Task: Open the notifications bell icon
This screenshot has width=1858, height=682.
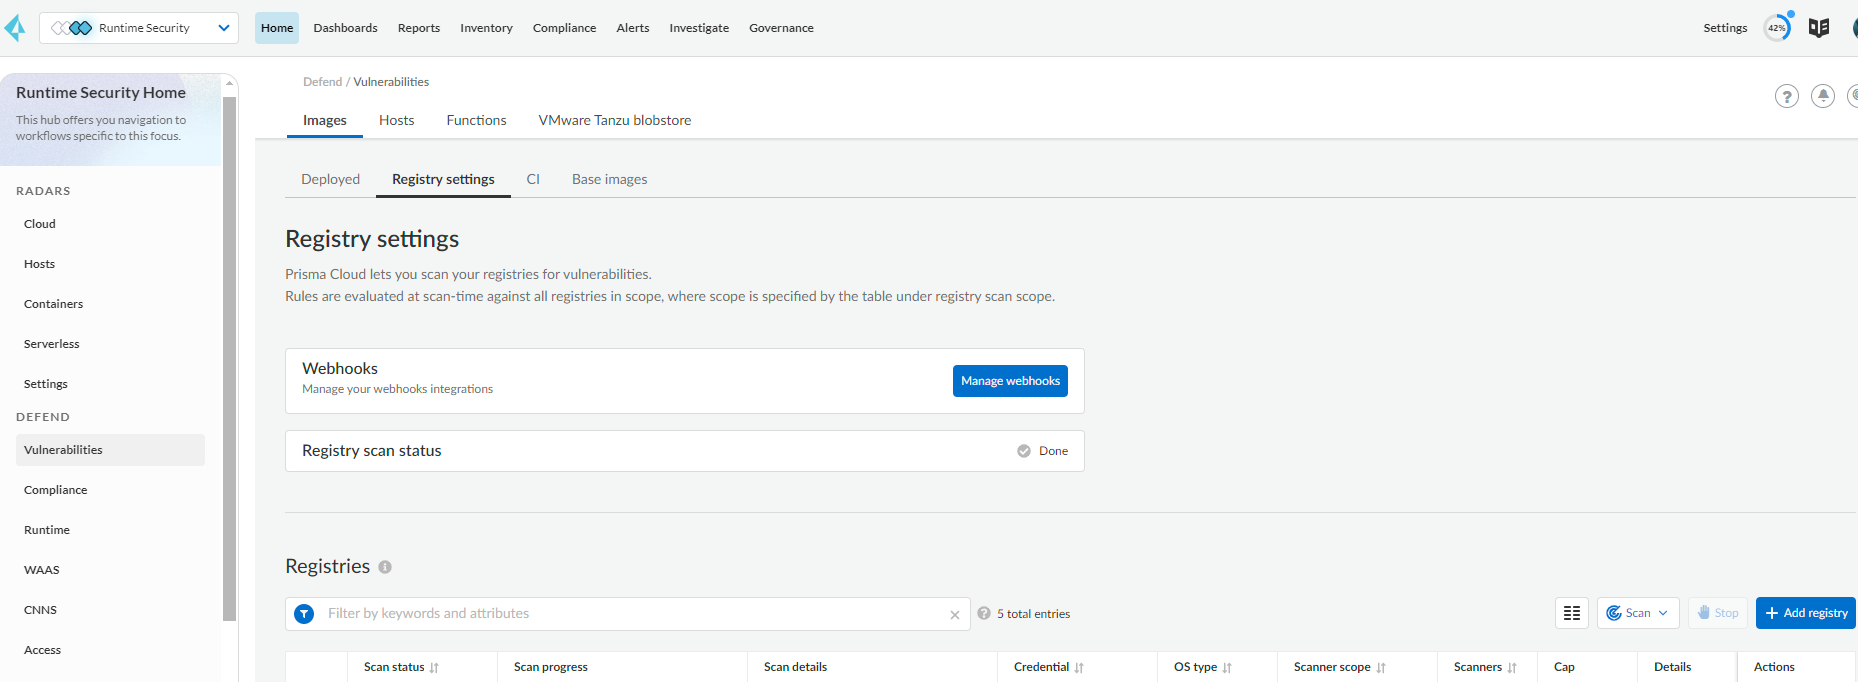Action: [x=1823, y=96]
